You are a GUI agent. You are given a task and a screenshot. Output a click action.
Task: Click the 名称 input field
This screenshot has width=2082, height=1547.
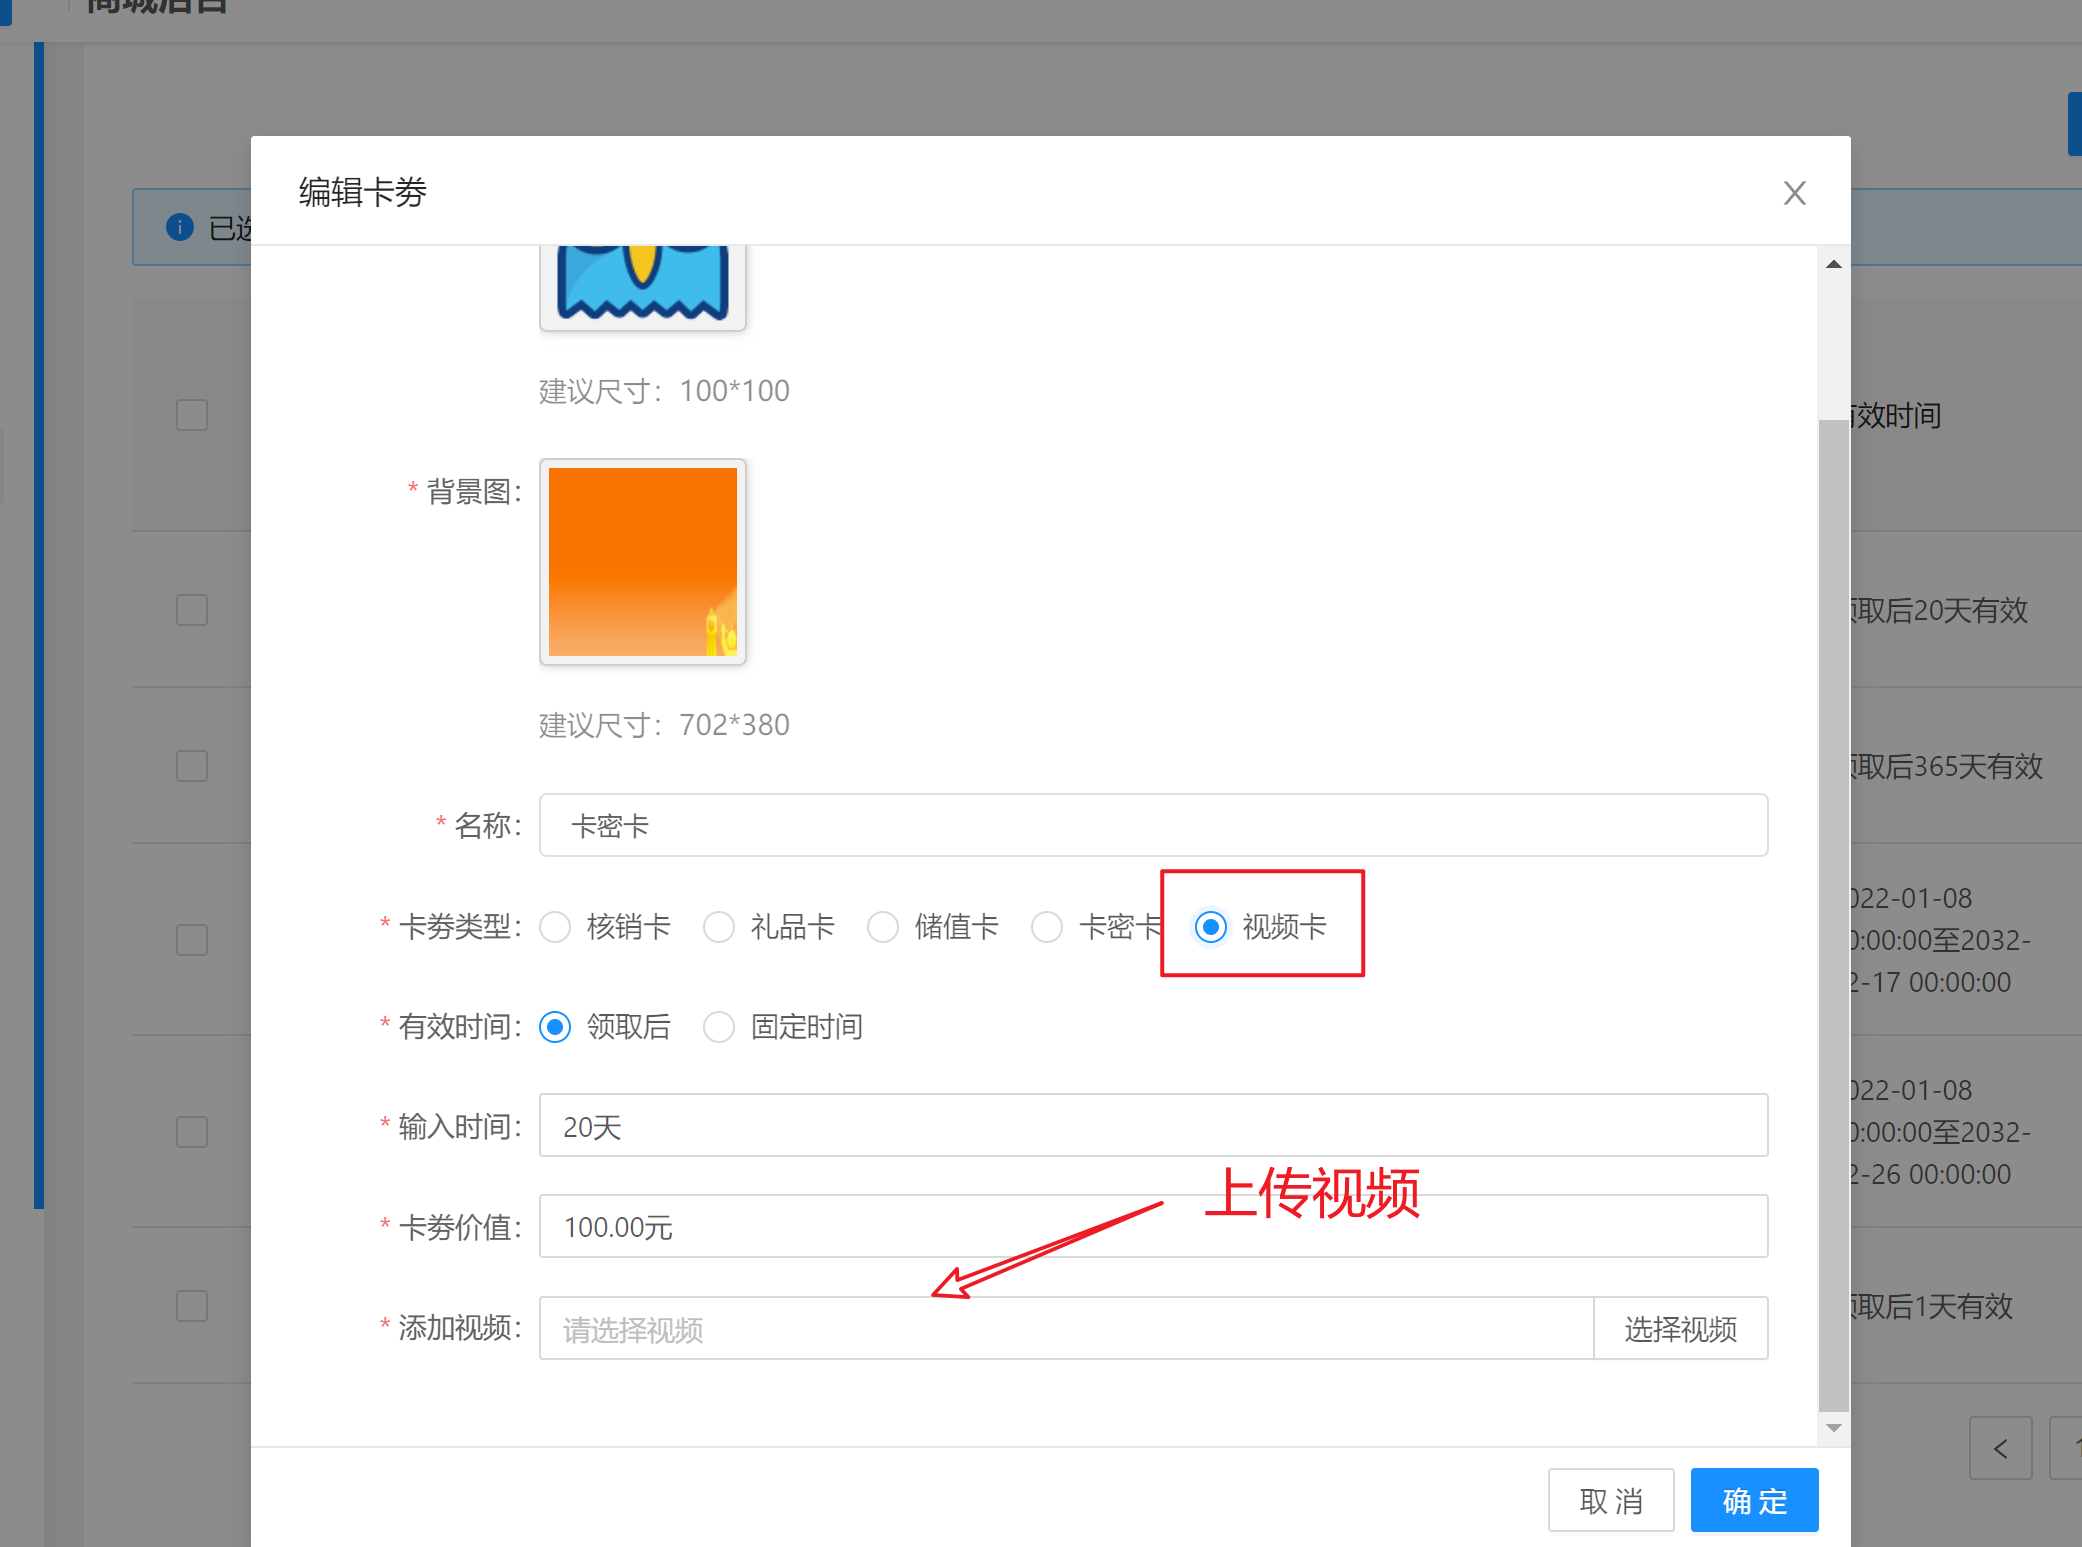click(x=1152, y=825)
